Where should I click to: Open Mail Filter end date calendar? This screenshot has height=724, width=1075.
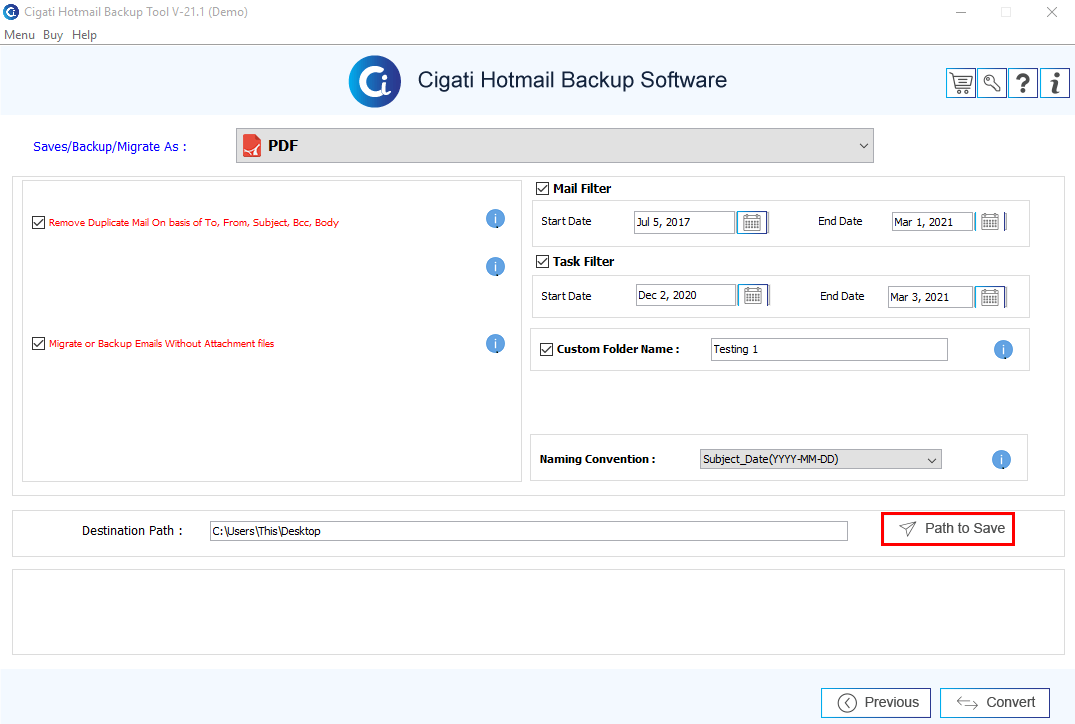tap(990, 221)
